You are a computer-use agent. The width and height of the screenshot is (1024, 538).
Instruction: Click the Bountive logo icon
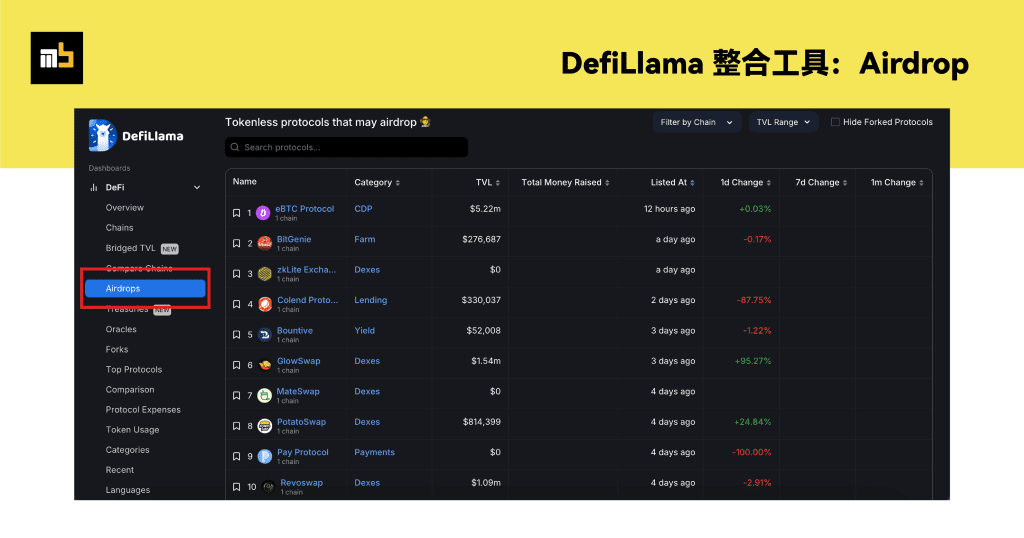point(264,335)
